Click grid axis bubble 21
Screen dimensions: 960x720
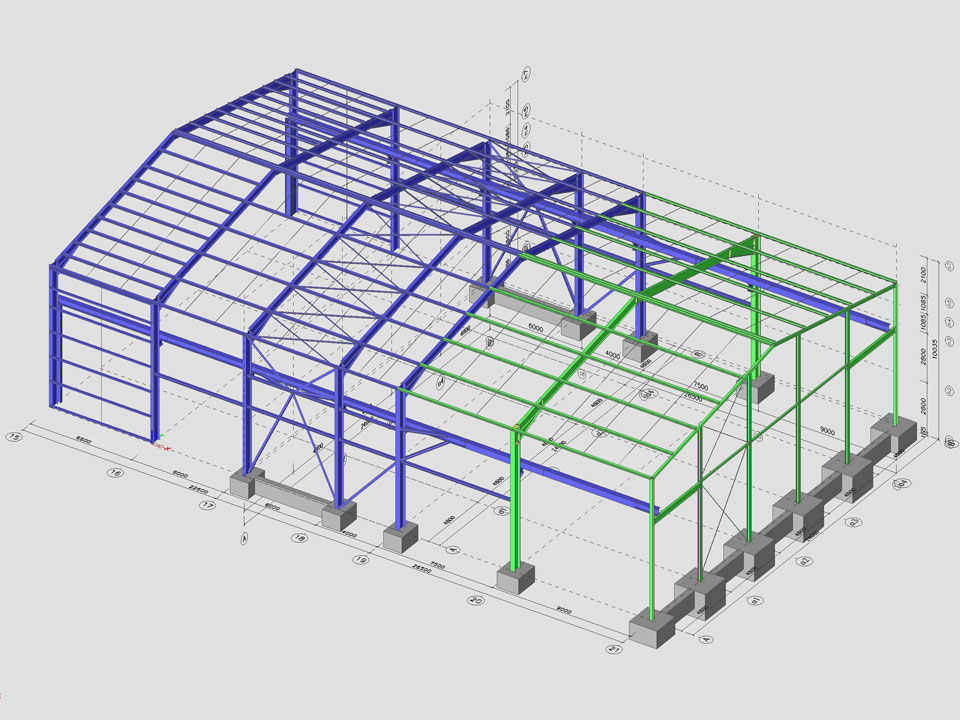(x=614, y=649)
